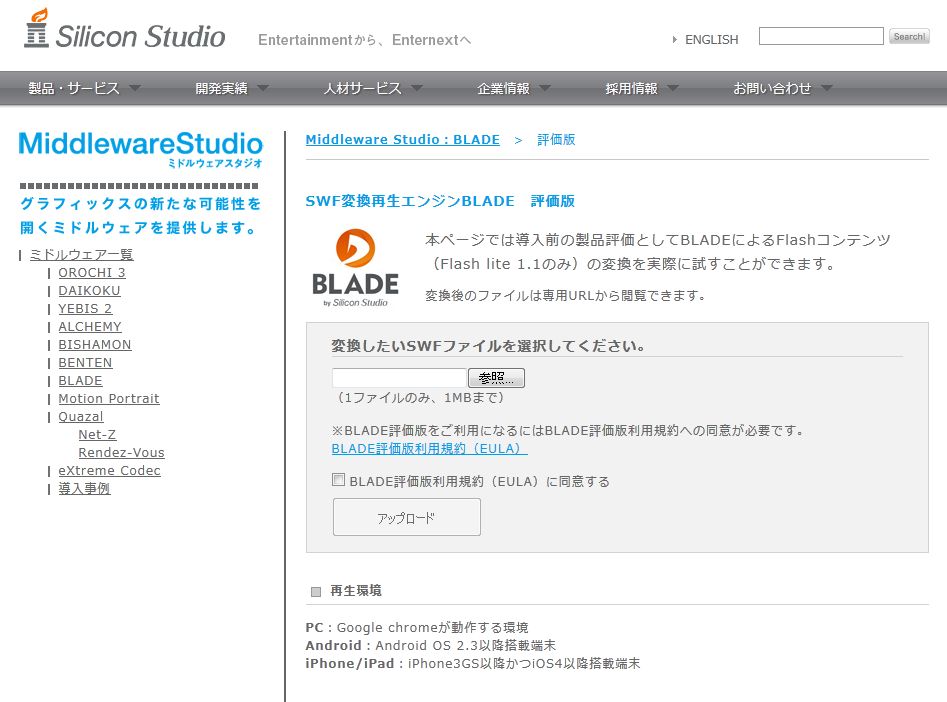The width and height of the screenshot is (947, 702).
Task: Open the DAIKOKU sidebar link
Action: (89, 291)
